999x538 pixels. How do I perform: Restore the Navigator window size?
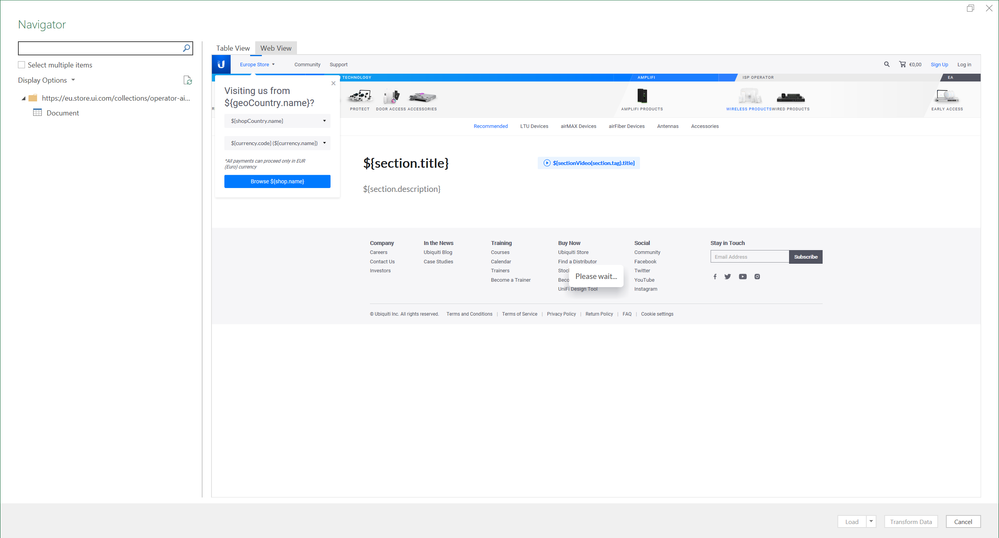click(x=970, y=8)
